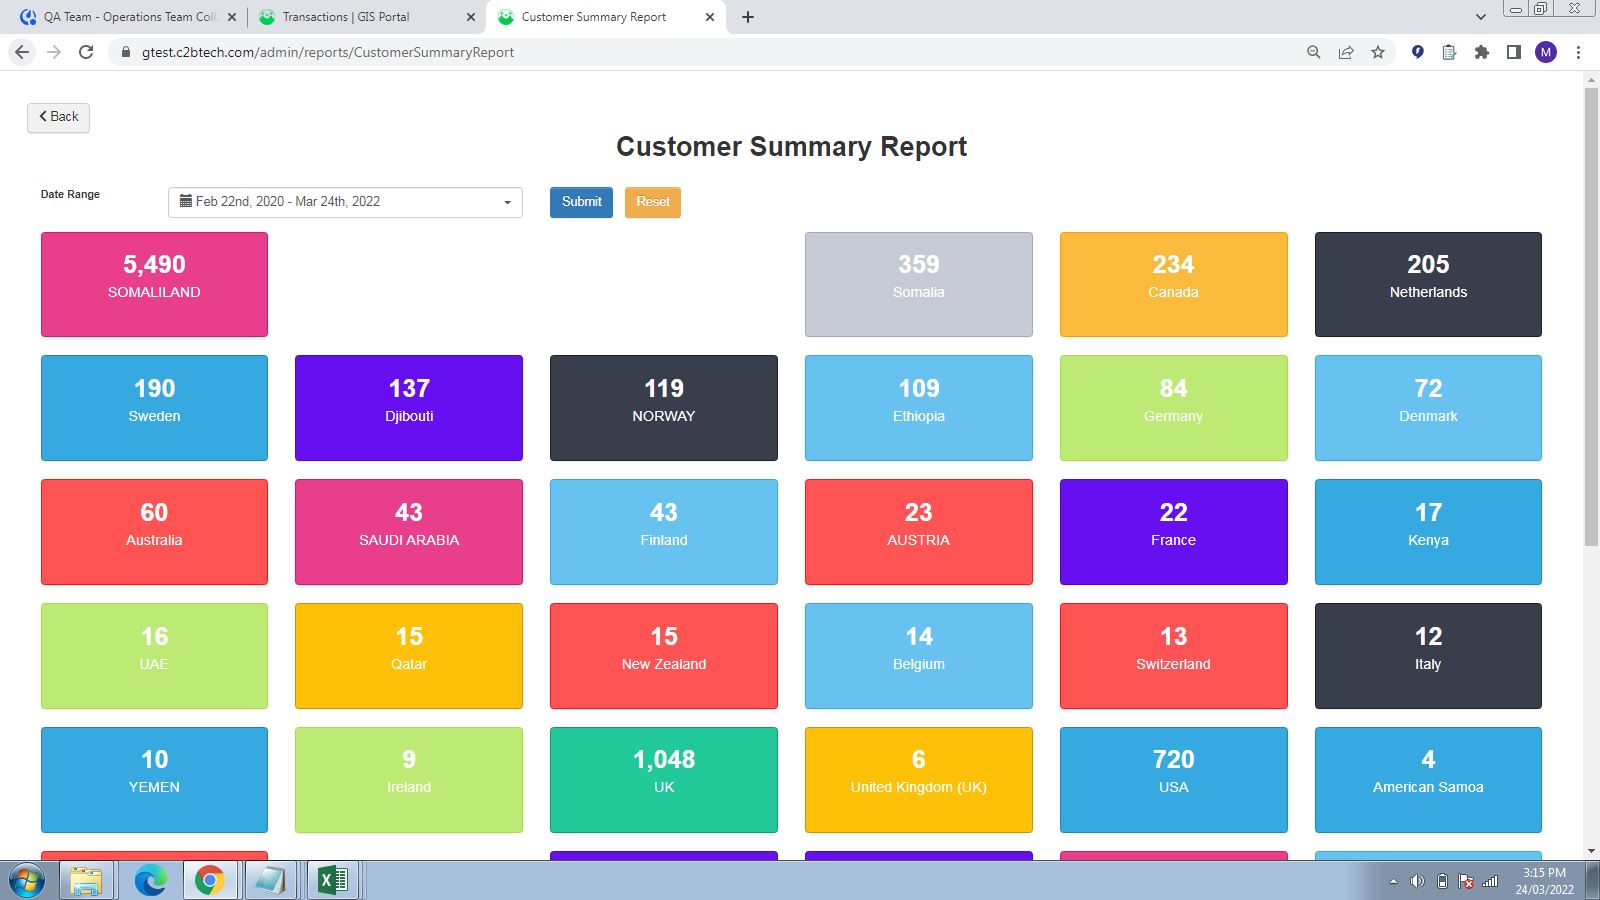Close the Customer Summary Report tab
The height and width of the screenshot is (900, 1600).
pos(710,17)
